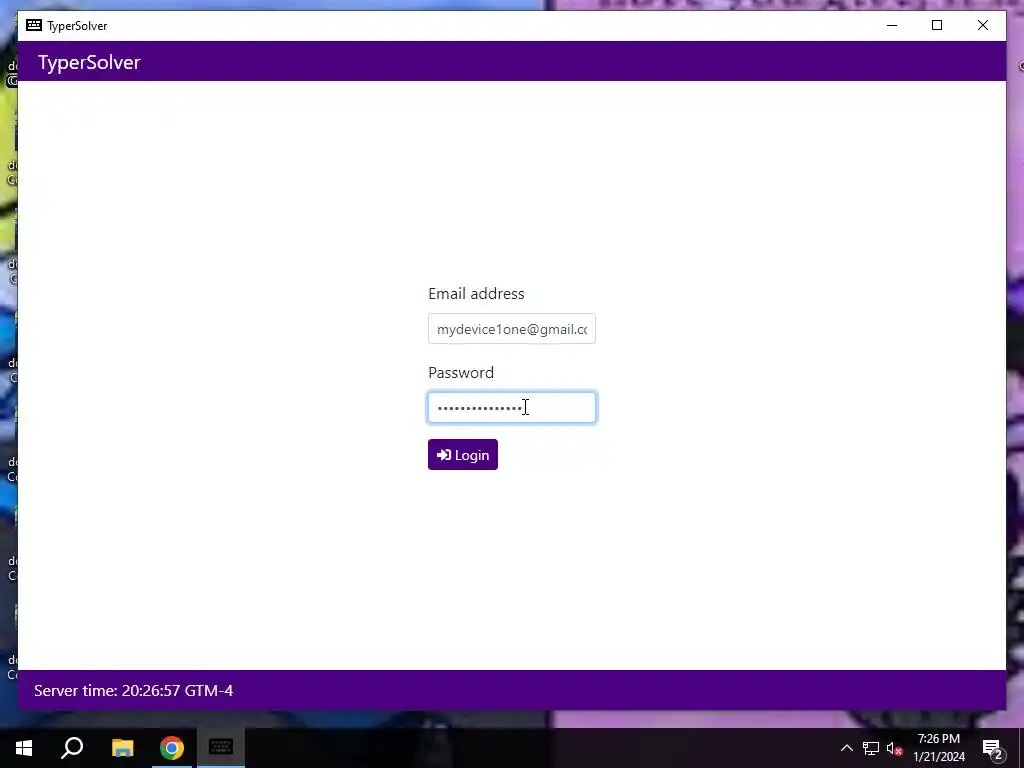
Task: Open the notification center icon
Action: click(x=993, y=748)
